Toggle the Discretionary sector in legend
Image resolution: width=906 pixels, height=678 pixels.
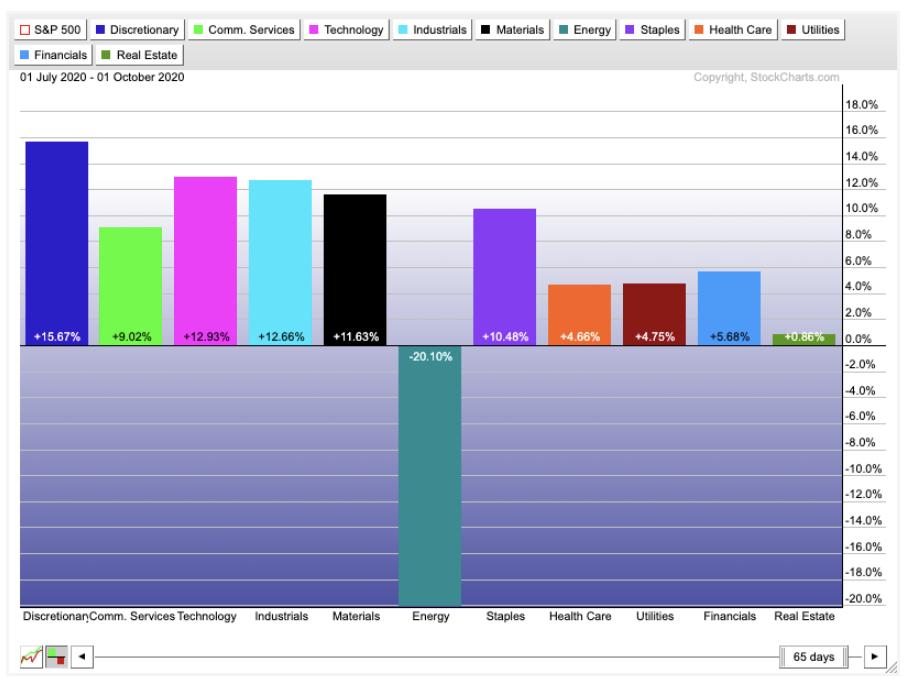[137, 30]
